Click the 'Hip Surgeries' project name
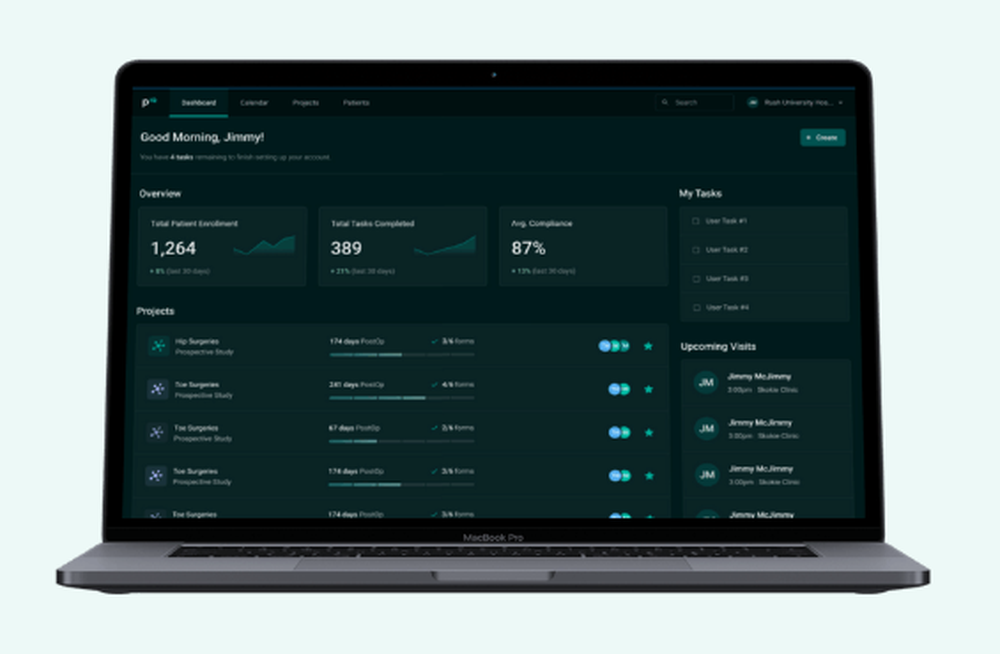Screen dimensions: 1000x654 [x=197, y=341]
